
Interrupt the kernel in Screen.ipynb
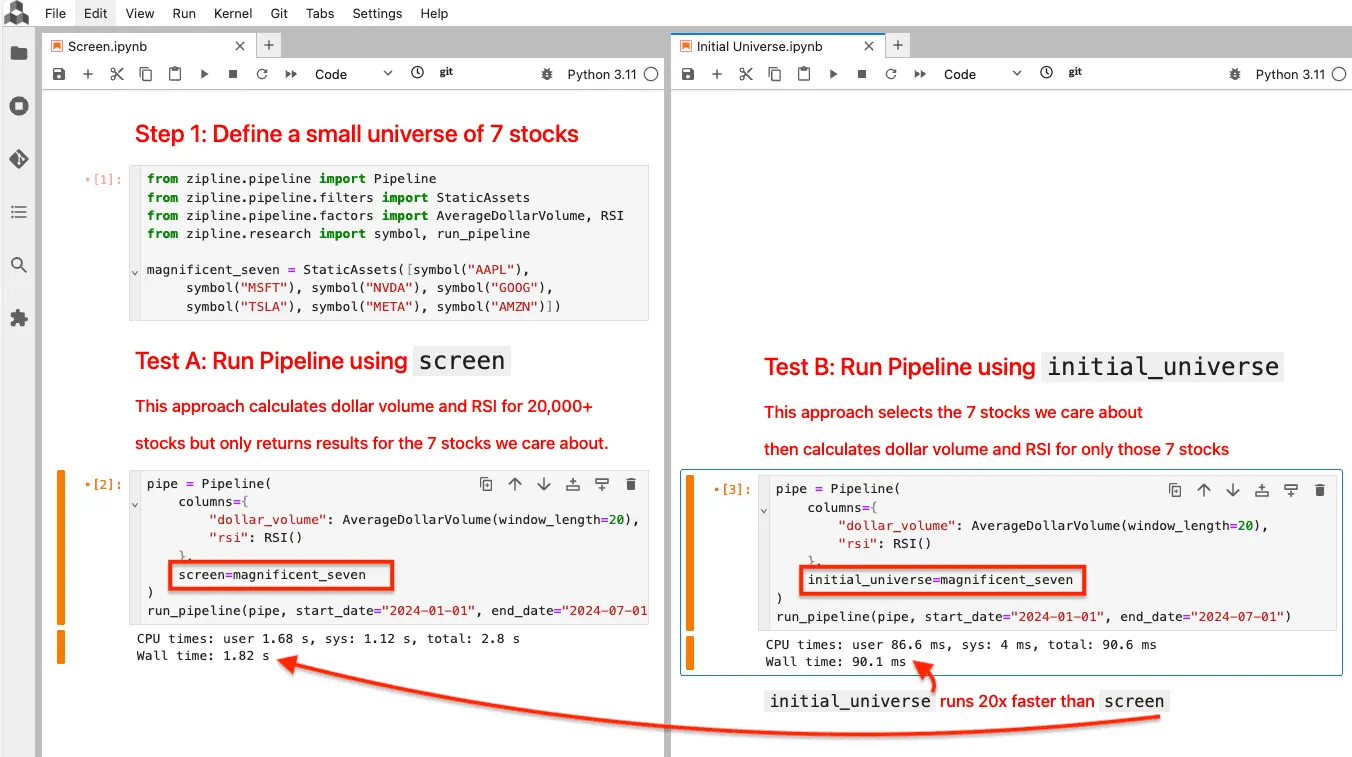coord(233,74)
